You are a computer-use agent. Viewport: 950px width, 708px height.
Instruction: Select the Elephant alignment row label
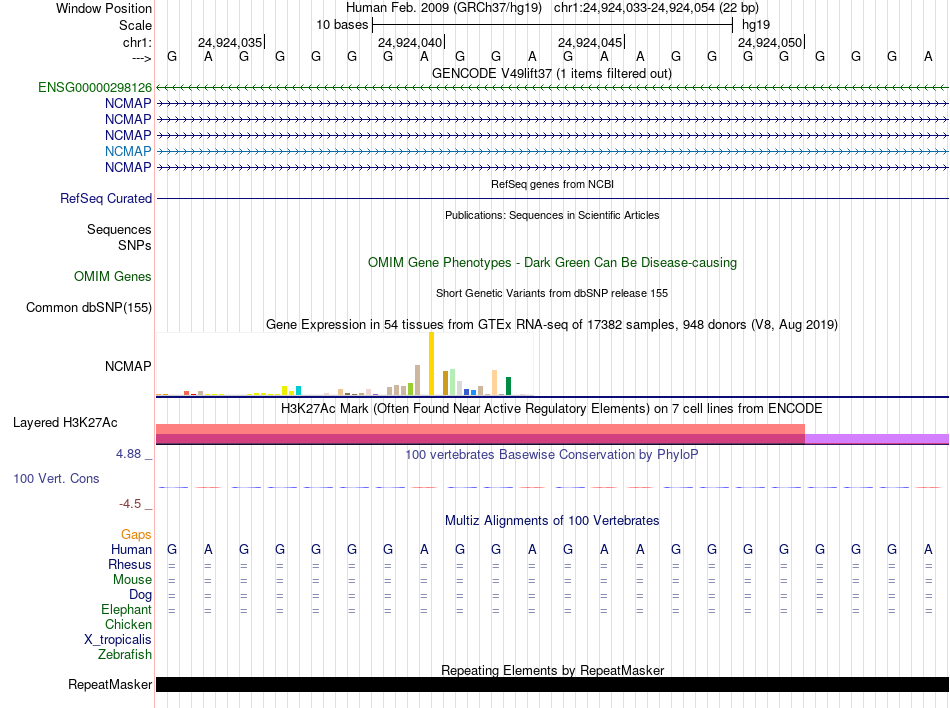[126, 610]
